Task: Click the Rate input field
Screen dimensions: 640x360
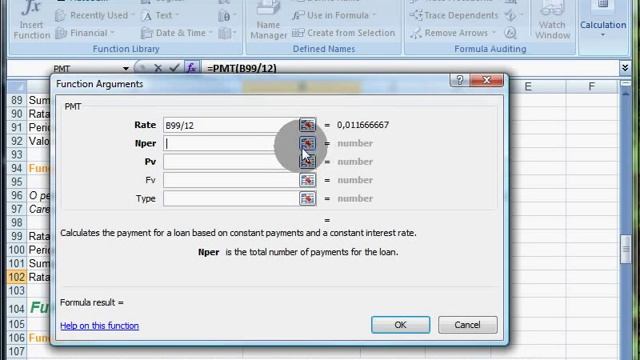Action: (x=231, y=125)
